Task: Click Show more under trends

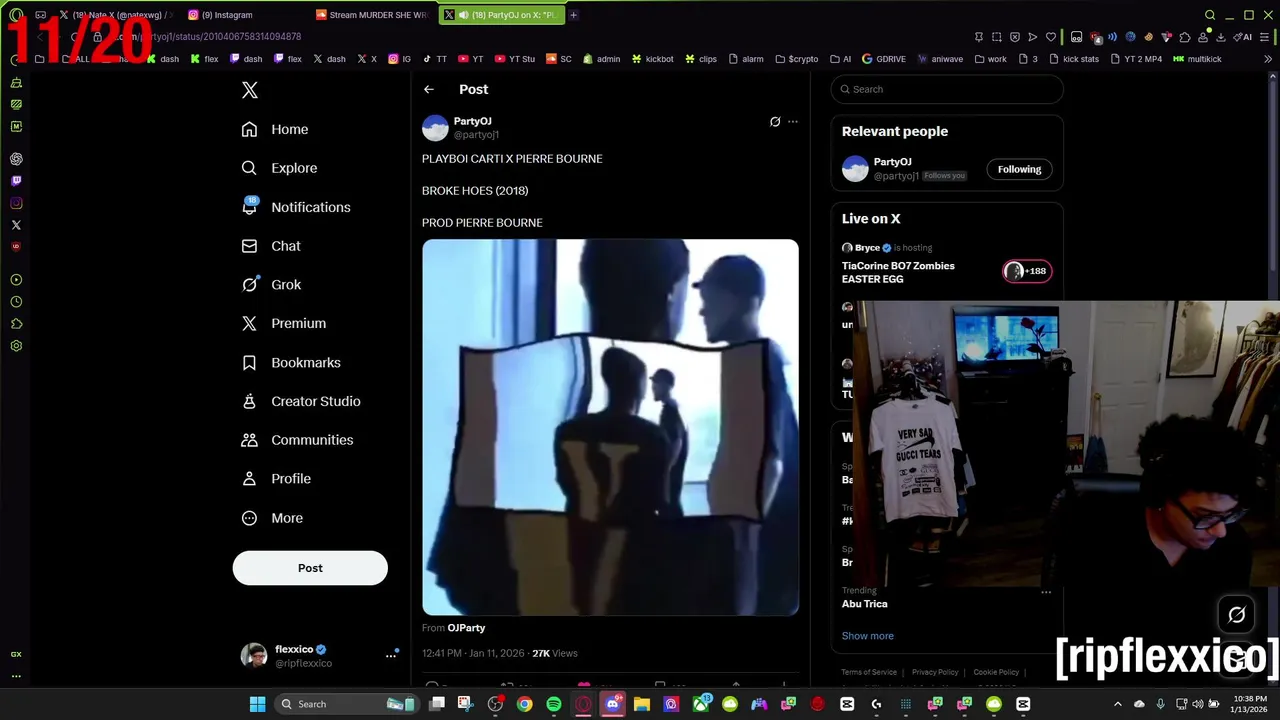Action: tap(868, 636)
